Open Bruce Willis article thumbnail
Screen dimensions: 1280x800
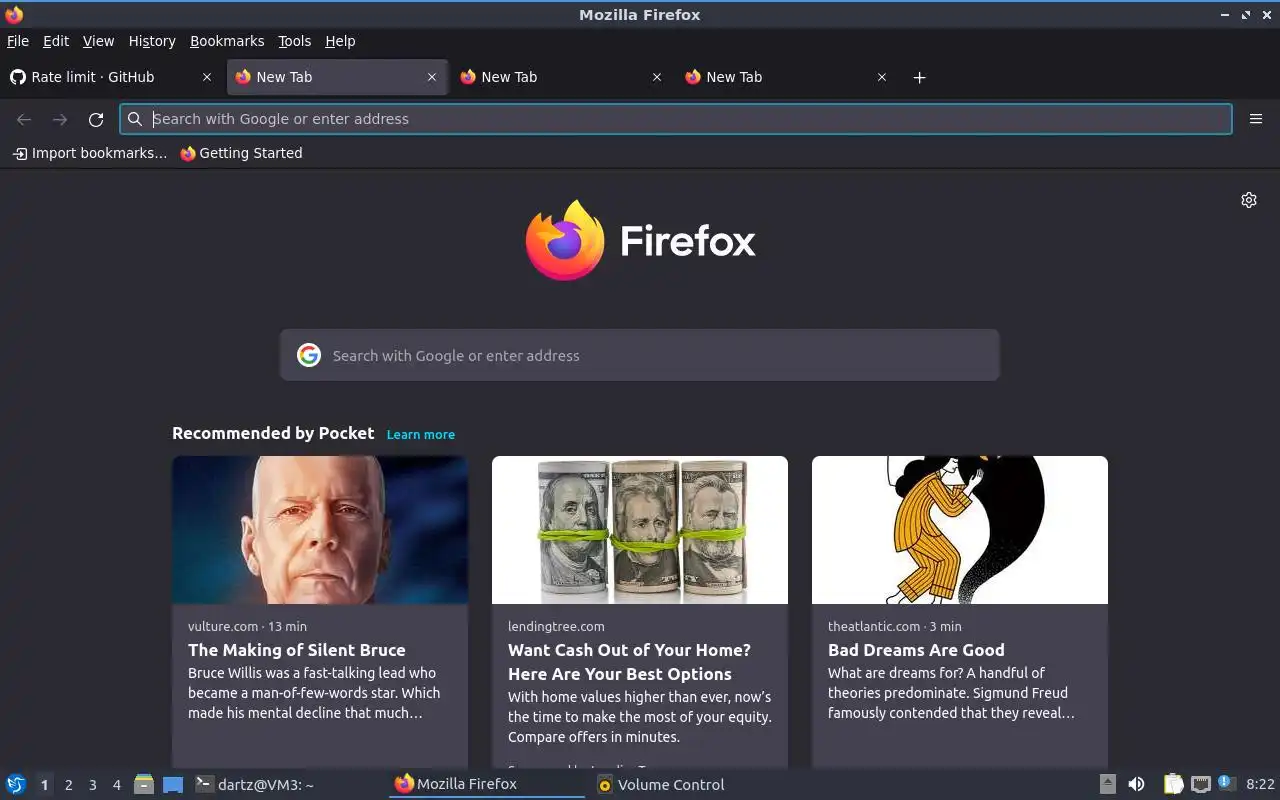pos(320,530)
